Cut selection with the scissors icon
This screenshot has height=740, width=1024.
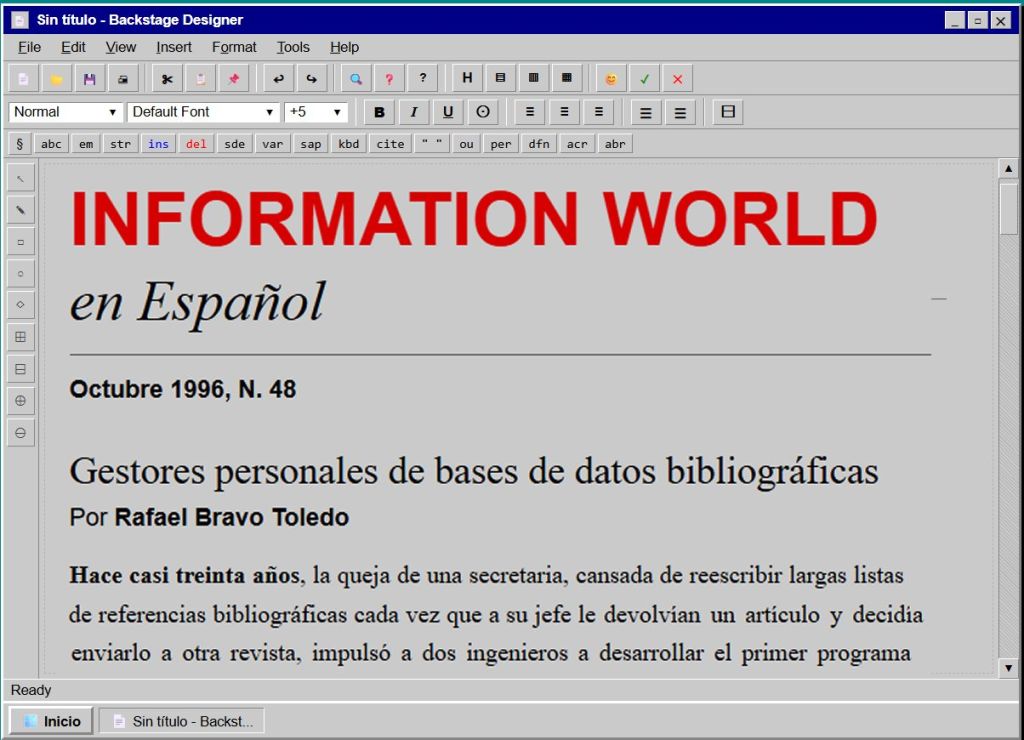tap(167, 79)
